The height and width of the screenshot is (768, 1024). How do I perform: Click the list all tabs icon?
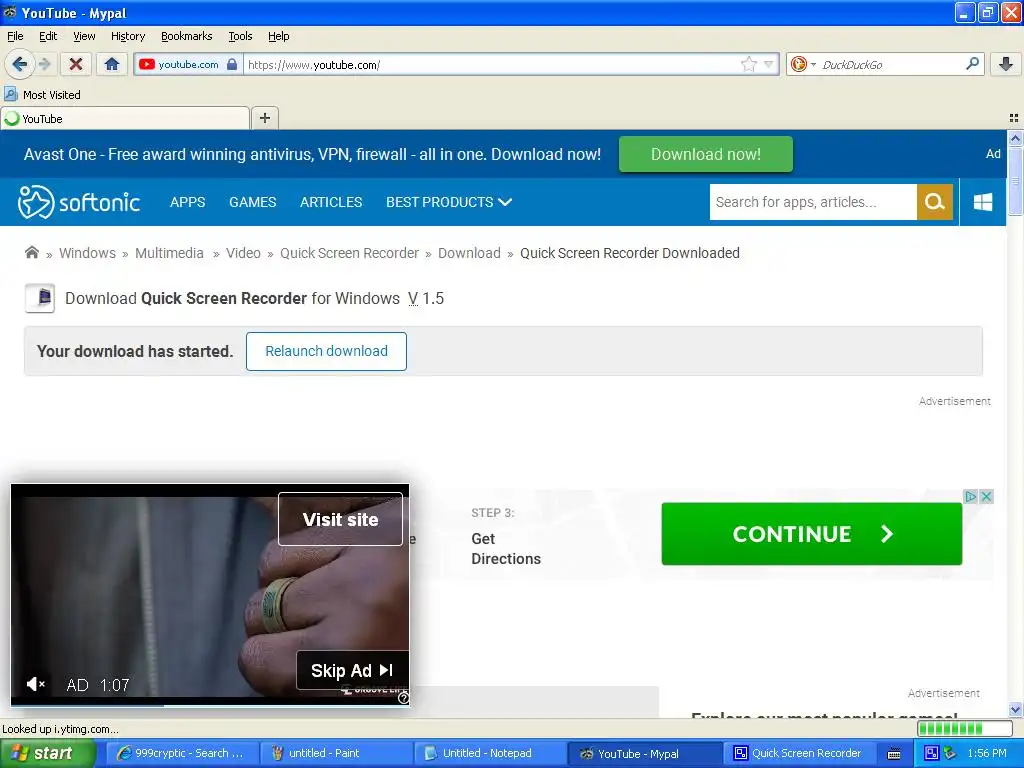[1014, 118]
